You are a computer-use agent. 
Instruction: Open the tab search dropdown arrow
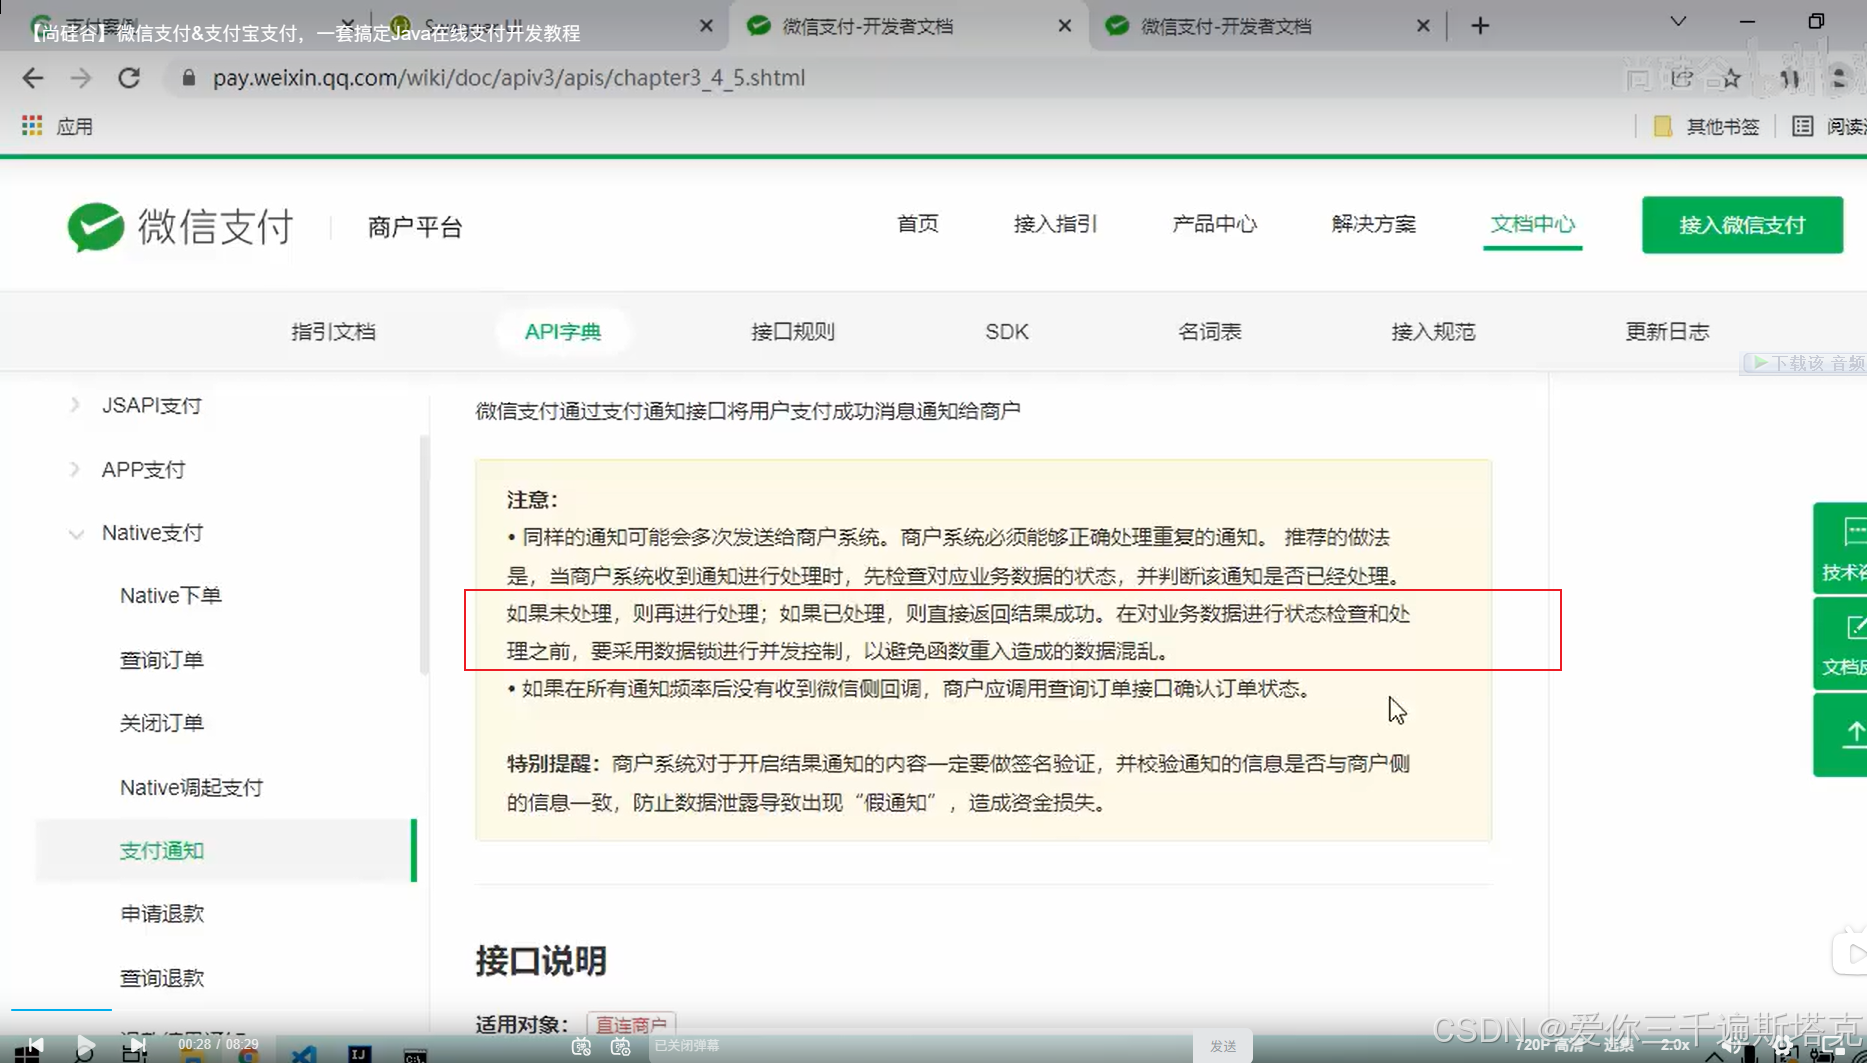coord(1678,22)
